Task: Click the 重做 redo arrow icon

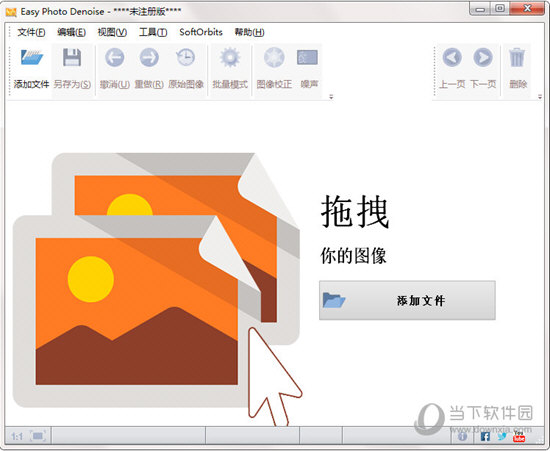Action: (x=149, y=58)
